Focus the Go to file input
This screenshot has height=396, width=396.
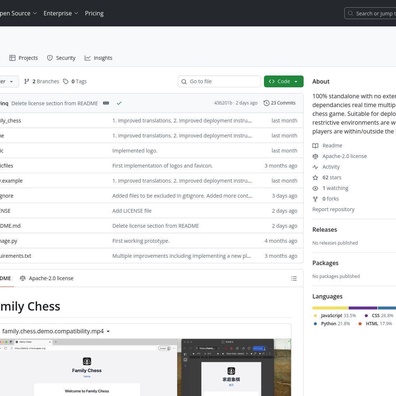[x=219, y=81]
